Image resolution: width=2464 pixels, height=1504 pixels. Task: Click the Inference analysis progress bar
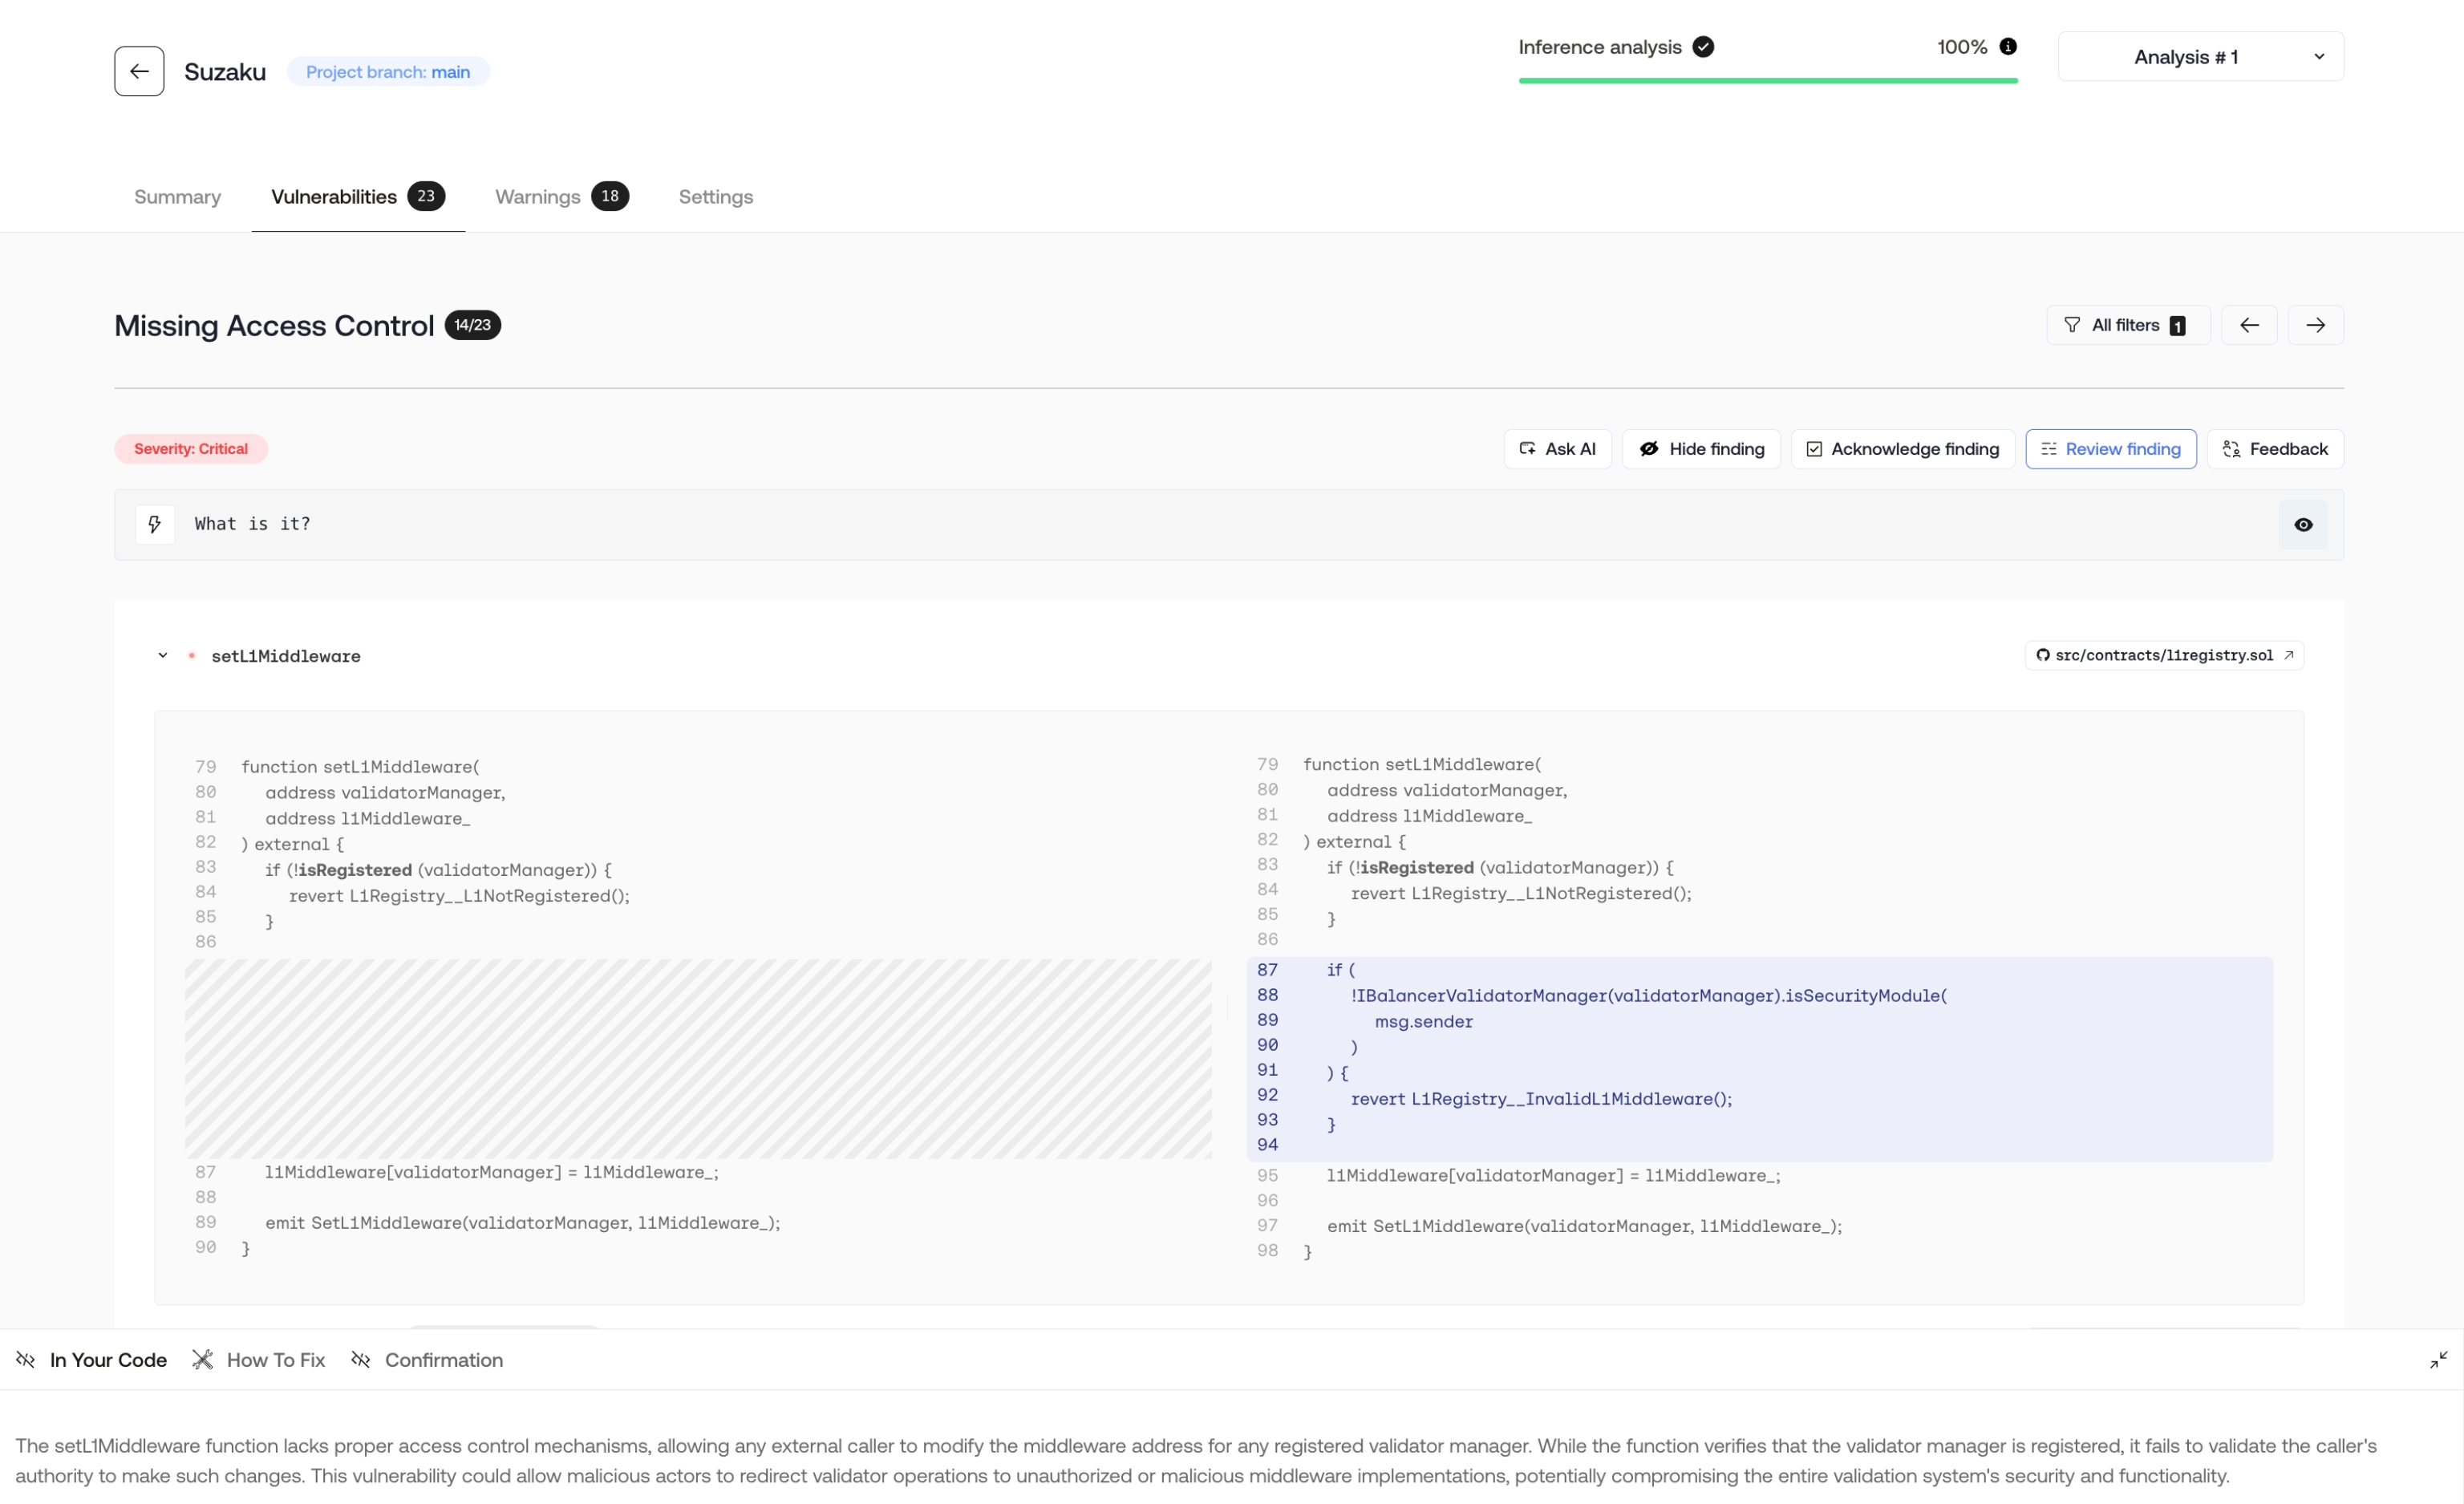(1767, 80)
